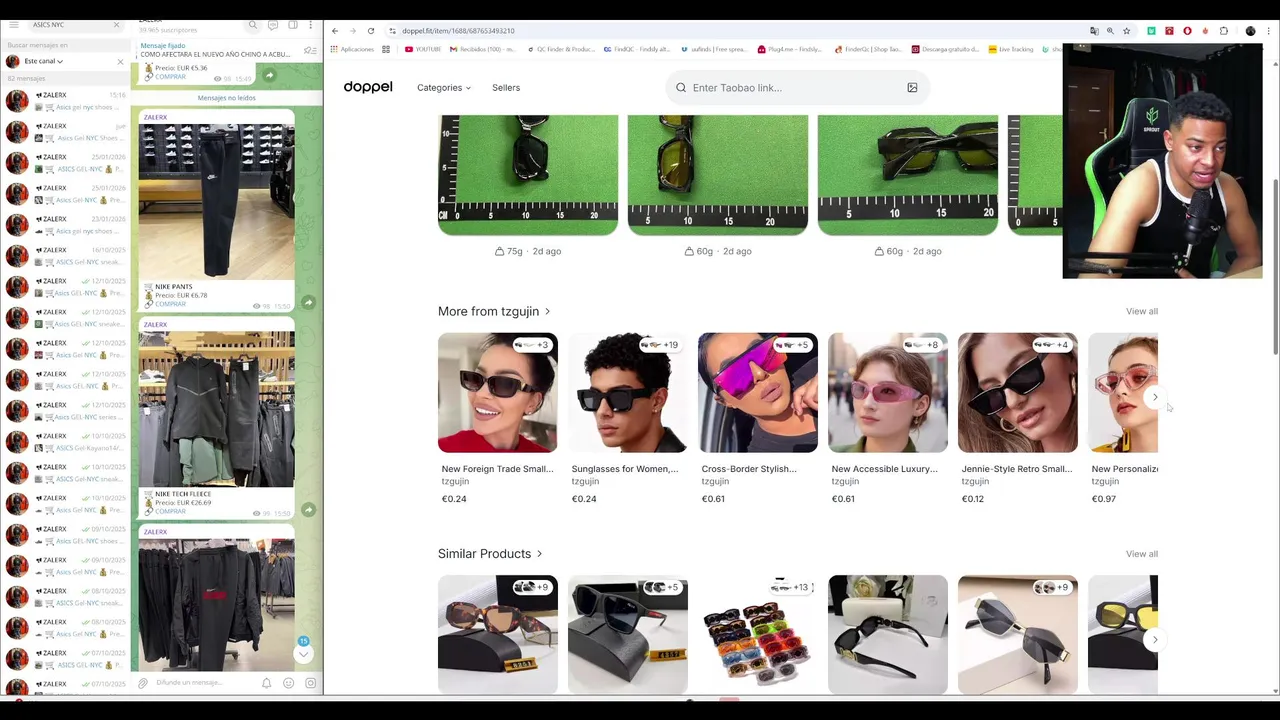The height and width of the screenshot is (720, 1280).
Task: Click the image search icon in search bar
Action: pyautogui.click(x=912, y=88)
